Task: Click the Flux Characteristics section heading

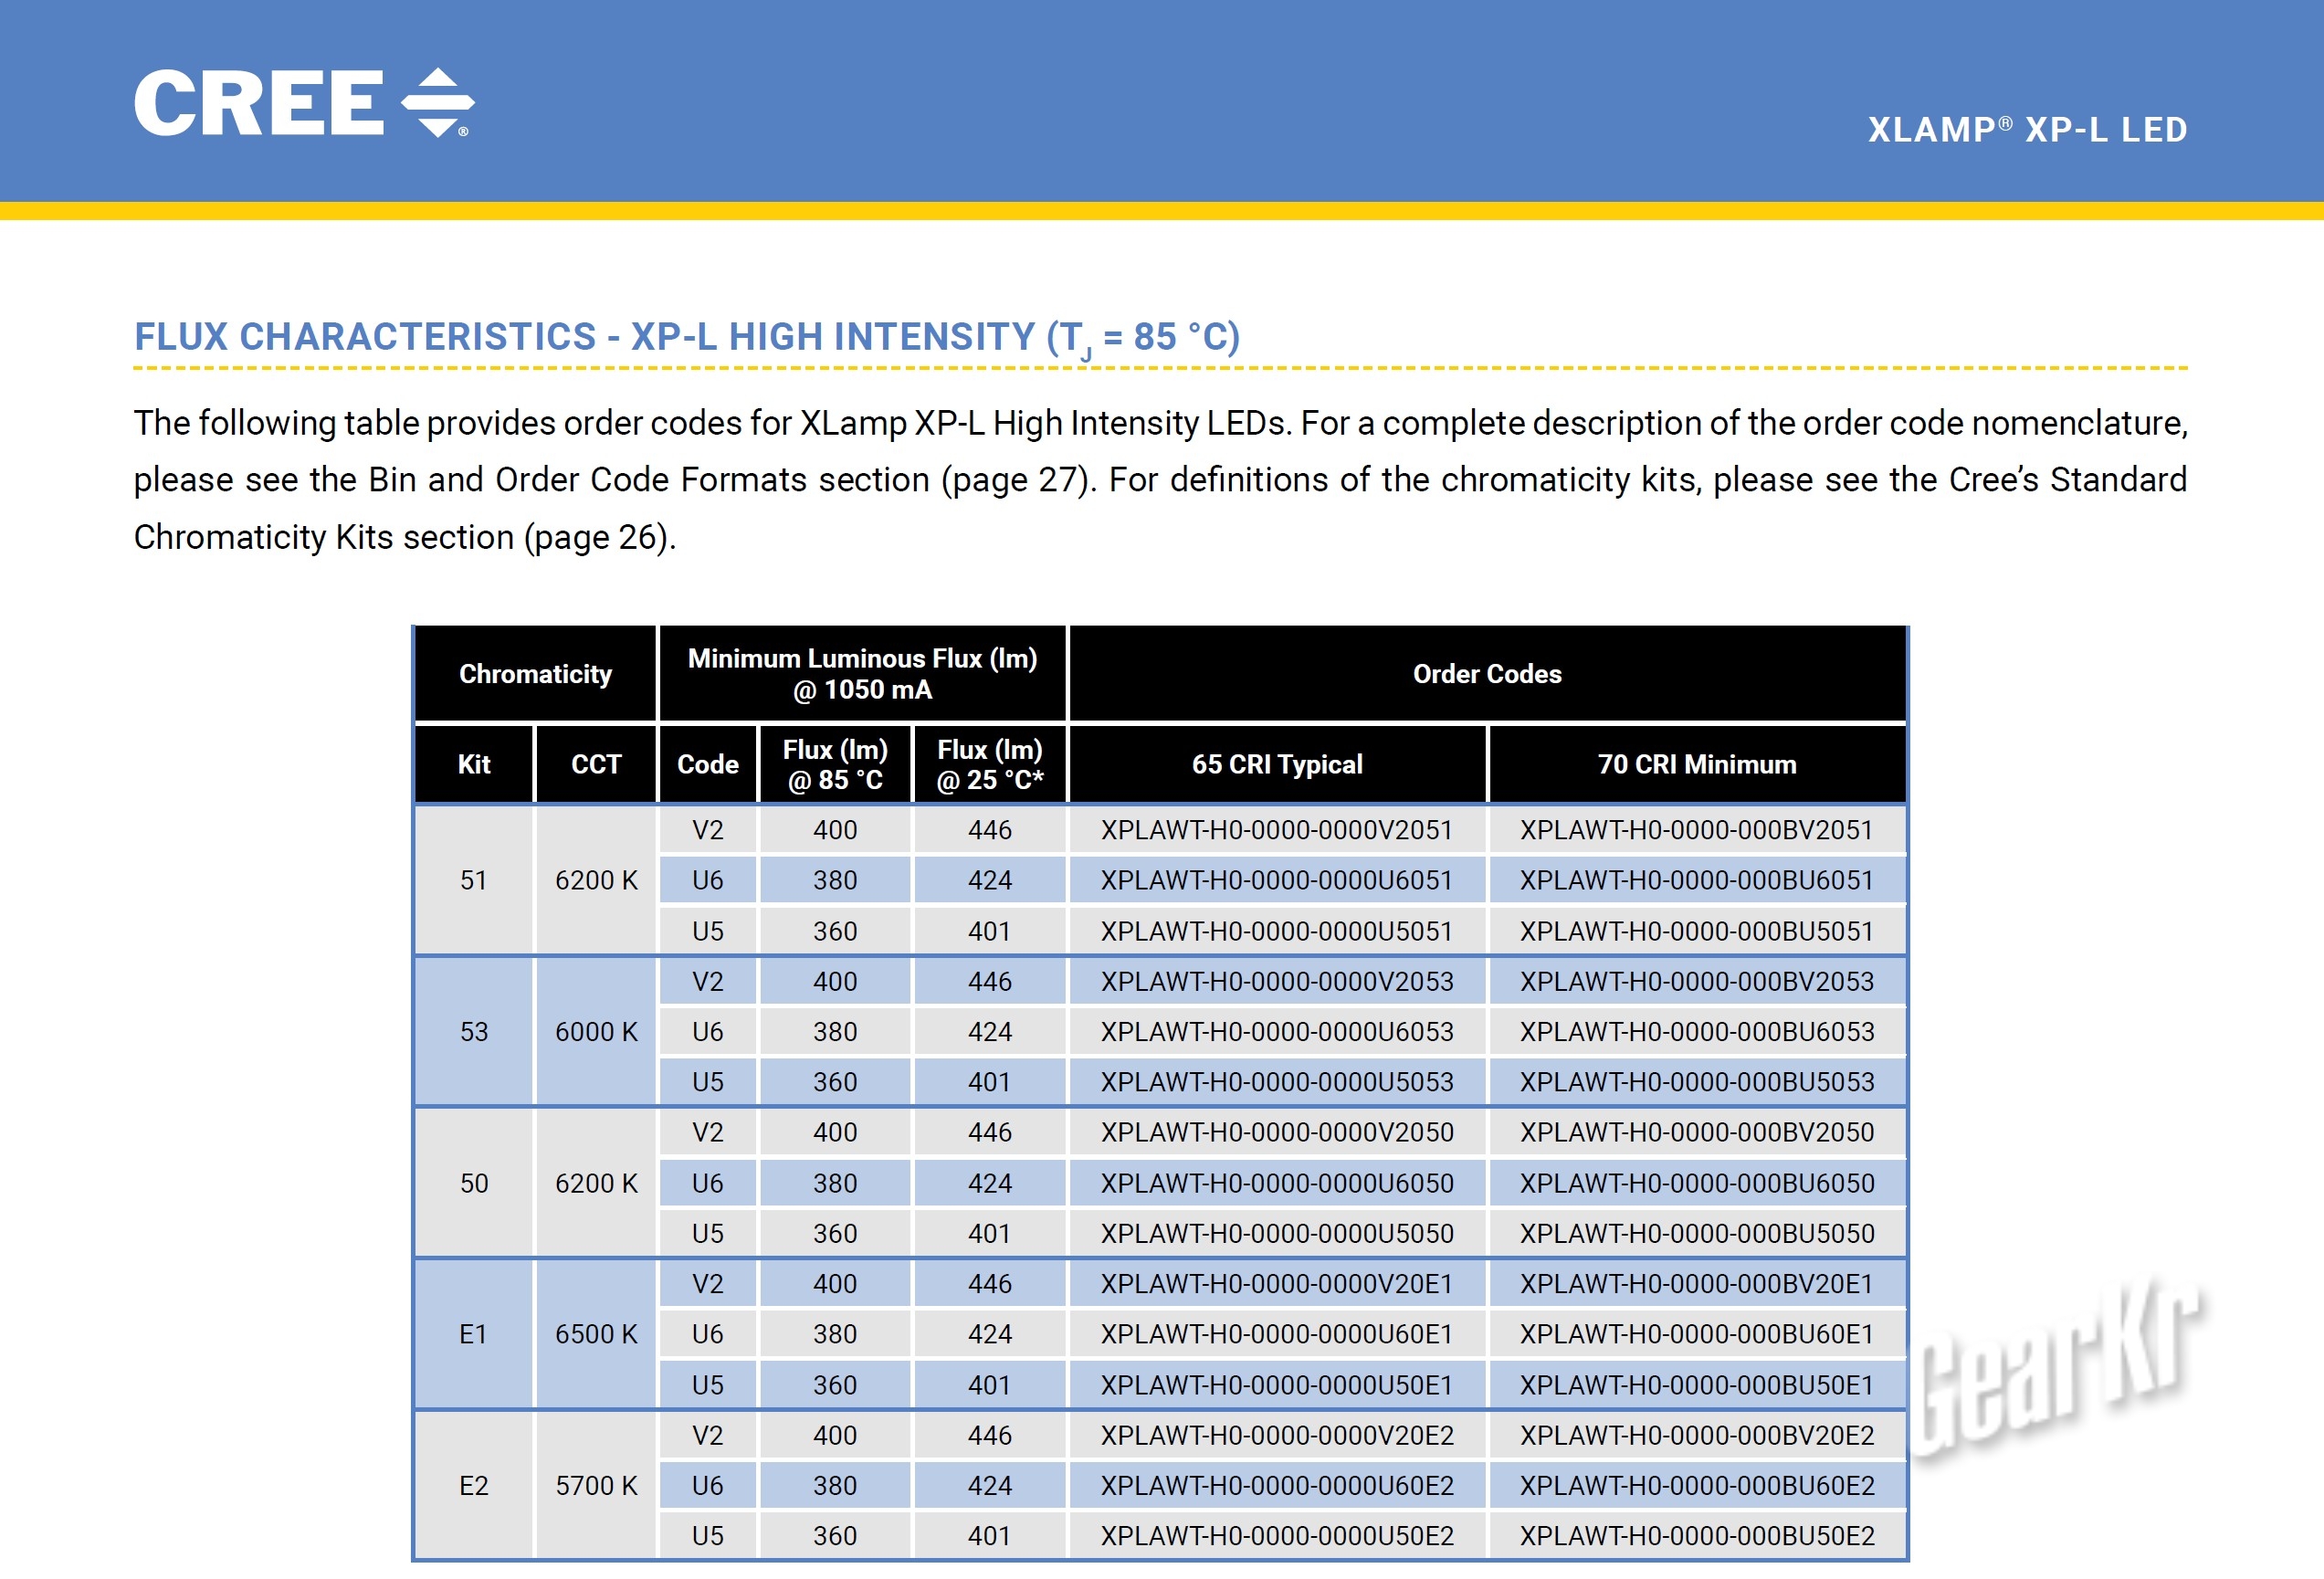Action: click(687, 338)
